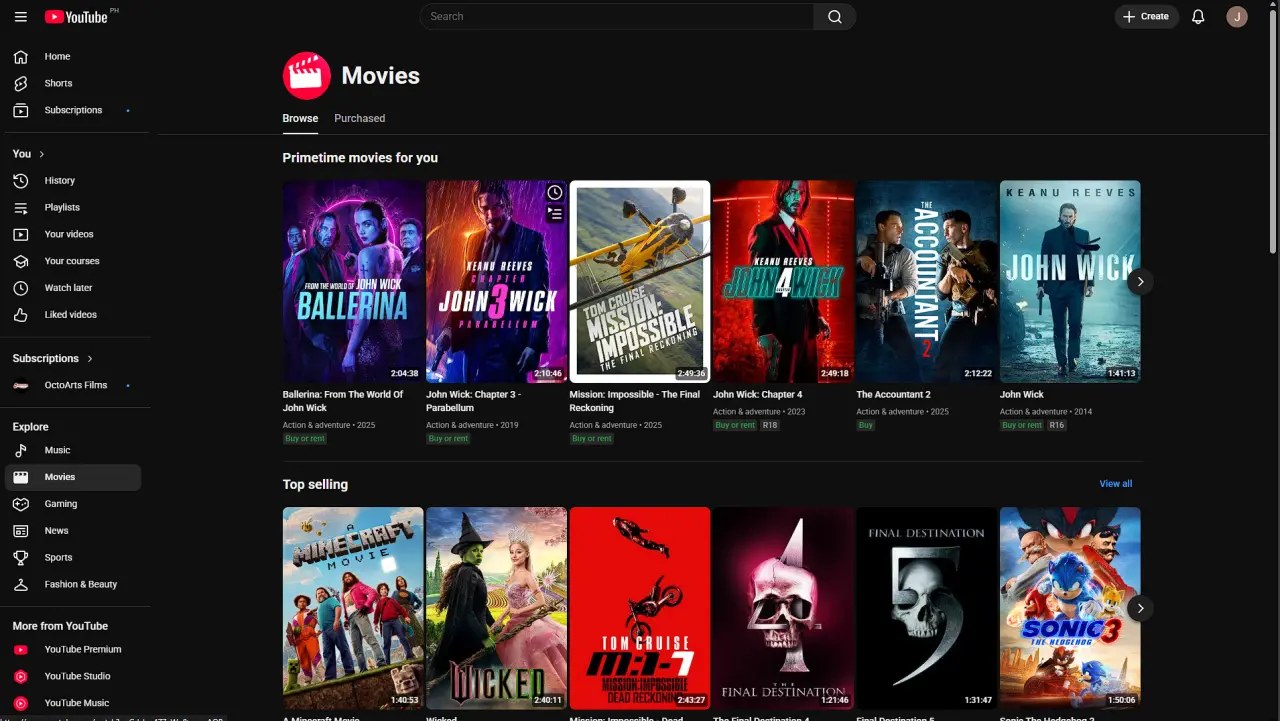Open the Ballerina movie poster
The width and height of the screenshot is (1280, 721).
click(353, 282)
